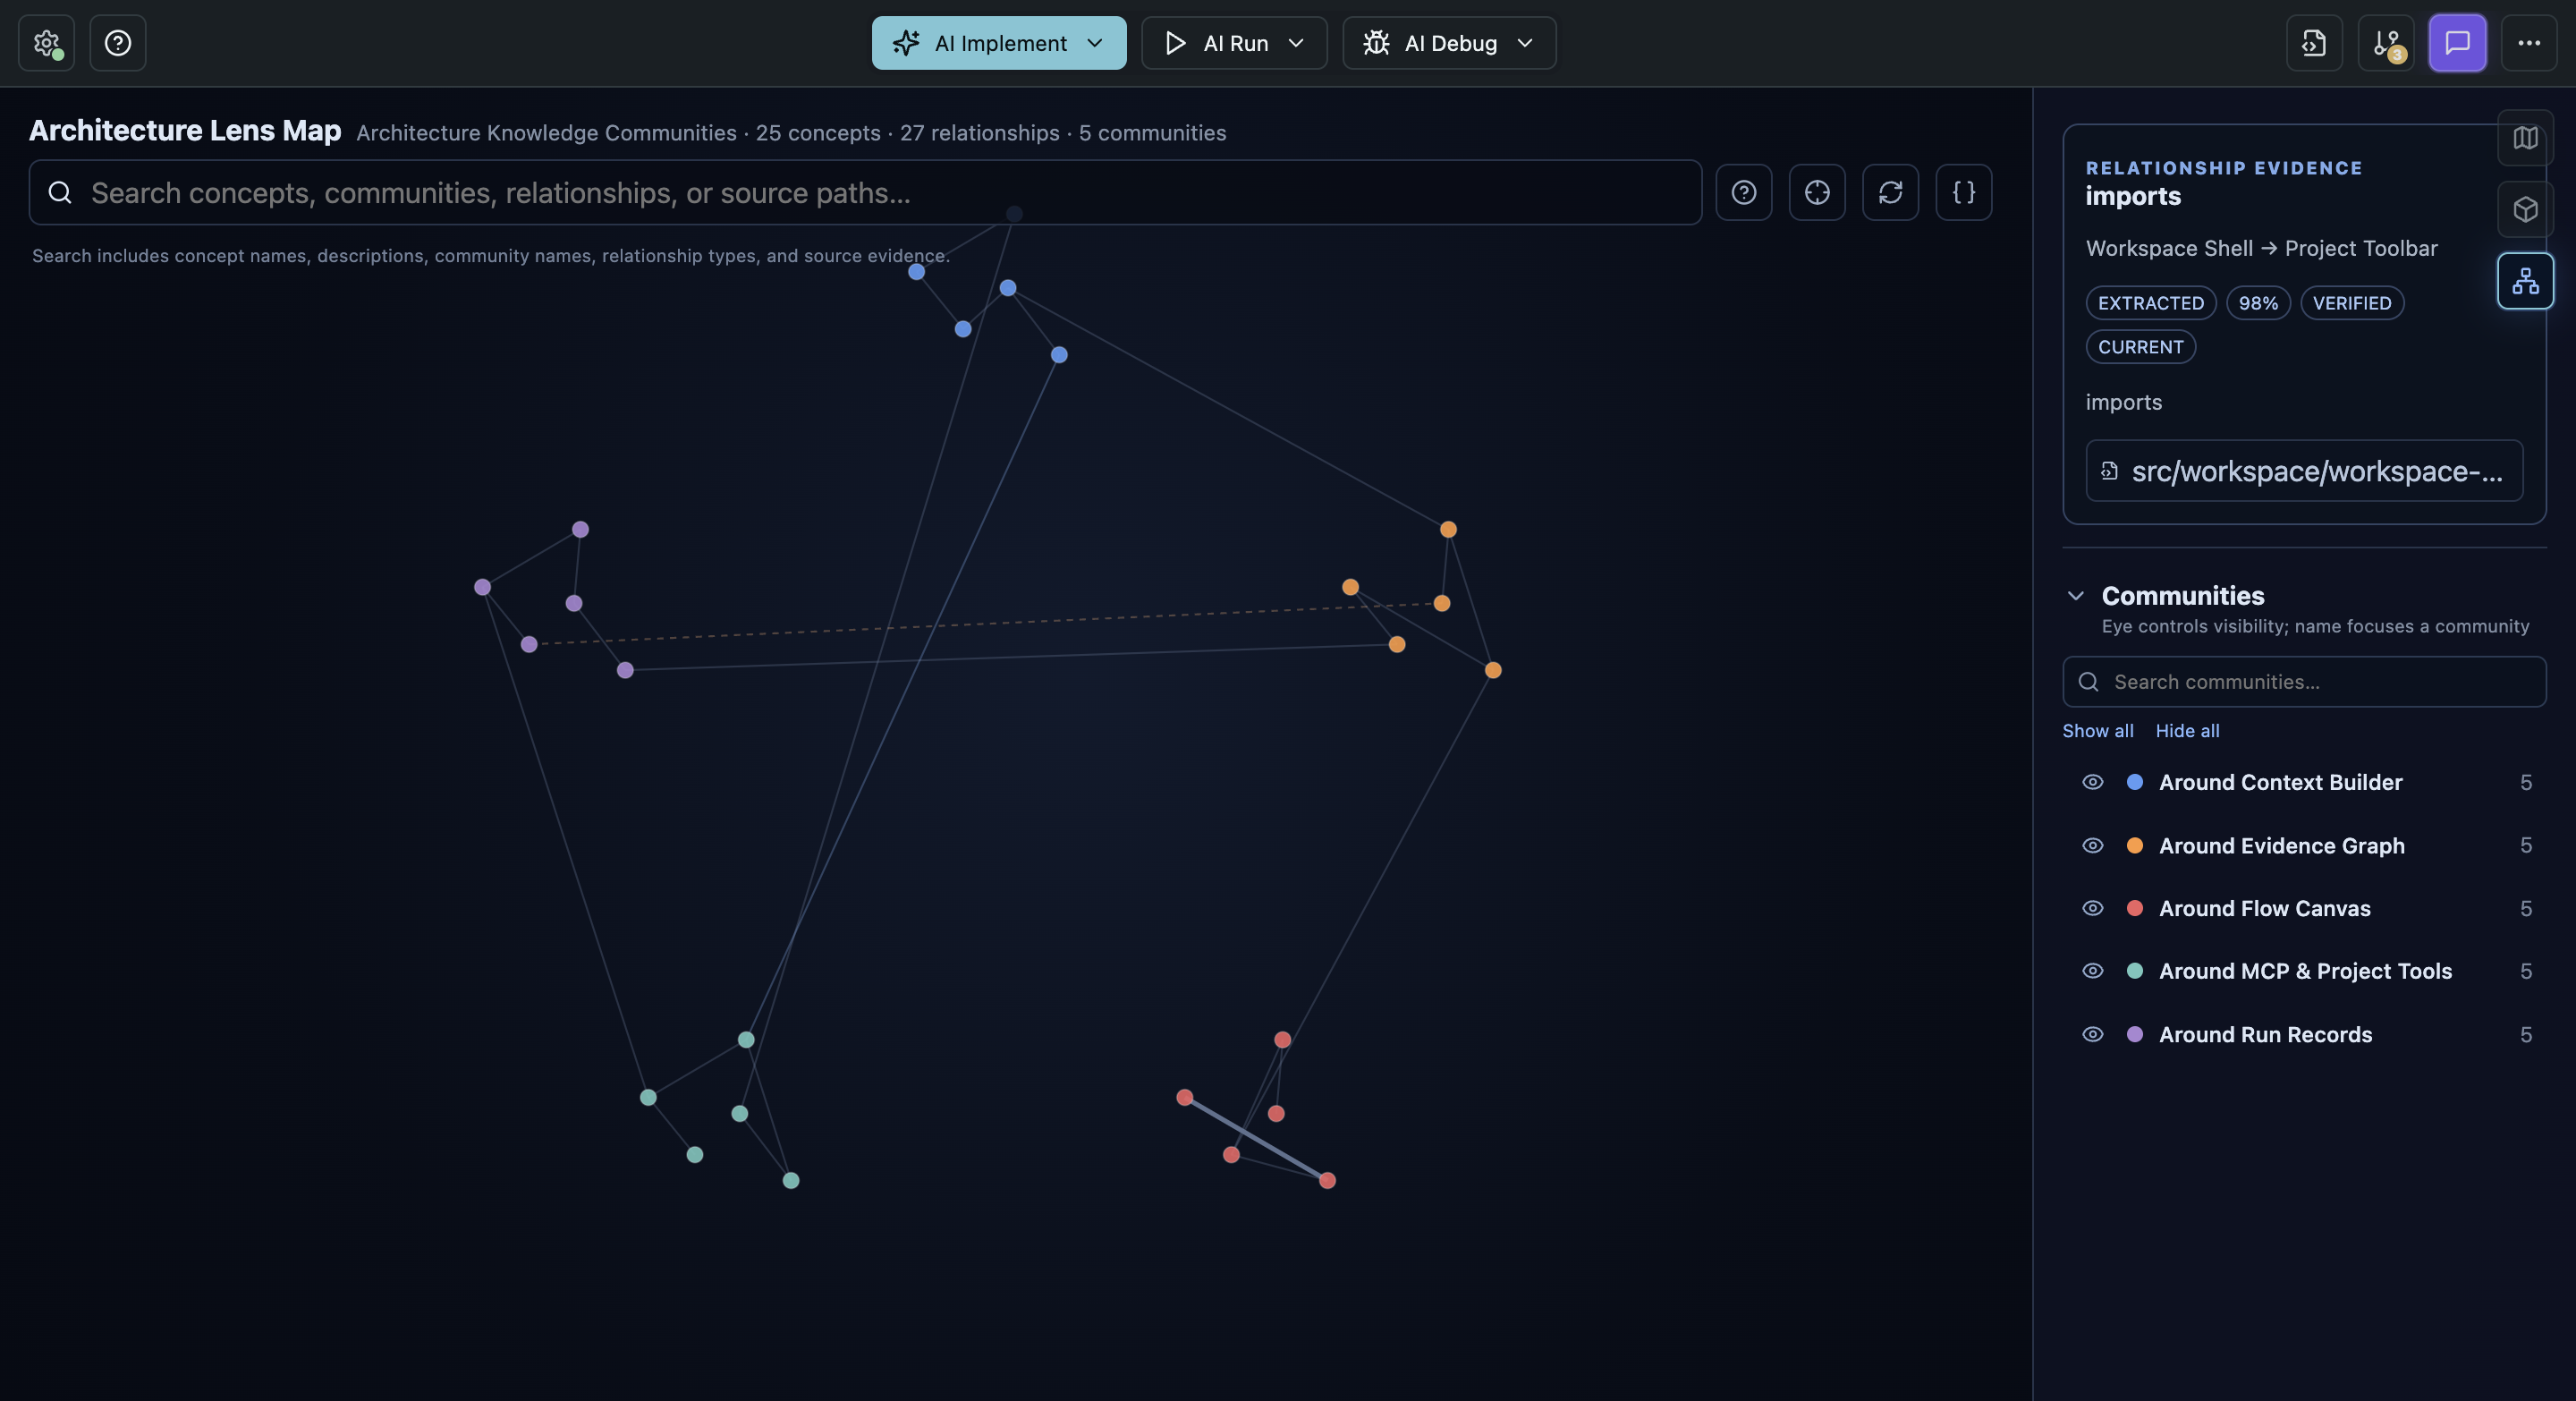Collapse the Communities section chevron
The width and height of the screenshot is (2576, 1401).
2076,596
